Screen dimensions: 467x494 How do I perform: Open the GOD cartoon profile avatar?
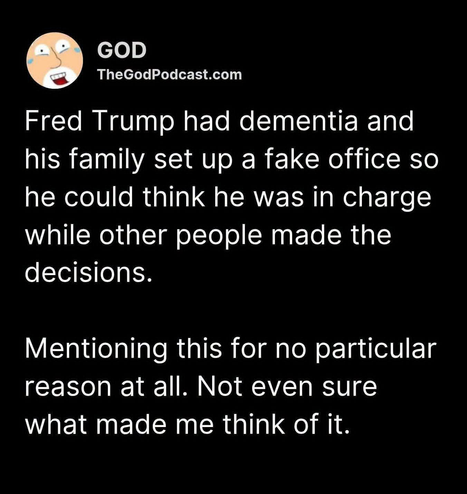click(55, 60)
